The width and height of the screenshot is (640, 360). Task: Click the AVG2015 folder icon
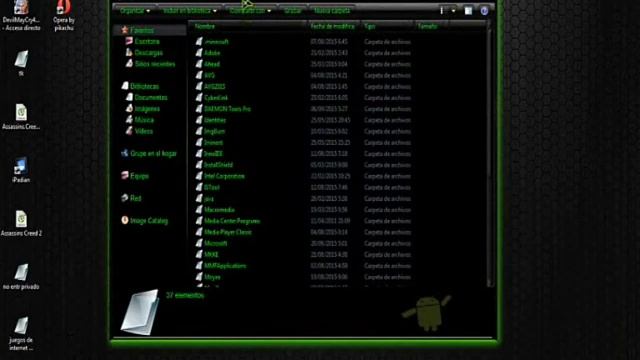[199, 86]
